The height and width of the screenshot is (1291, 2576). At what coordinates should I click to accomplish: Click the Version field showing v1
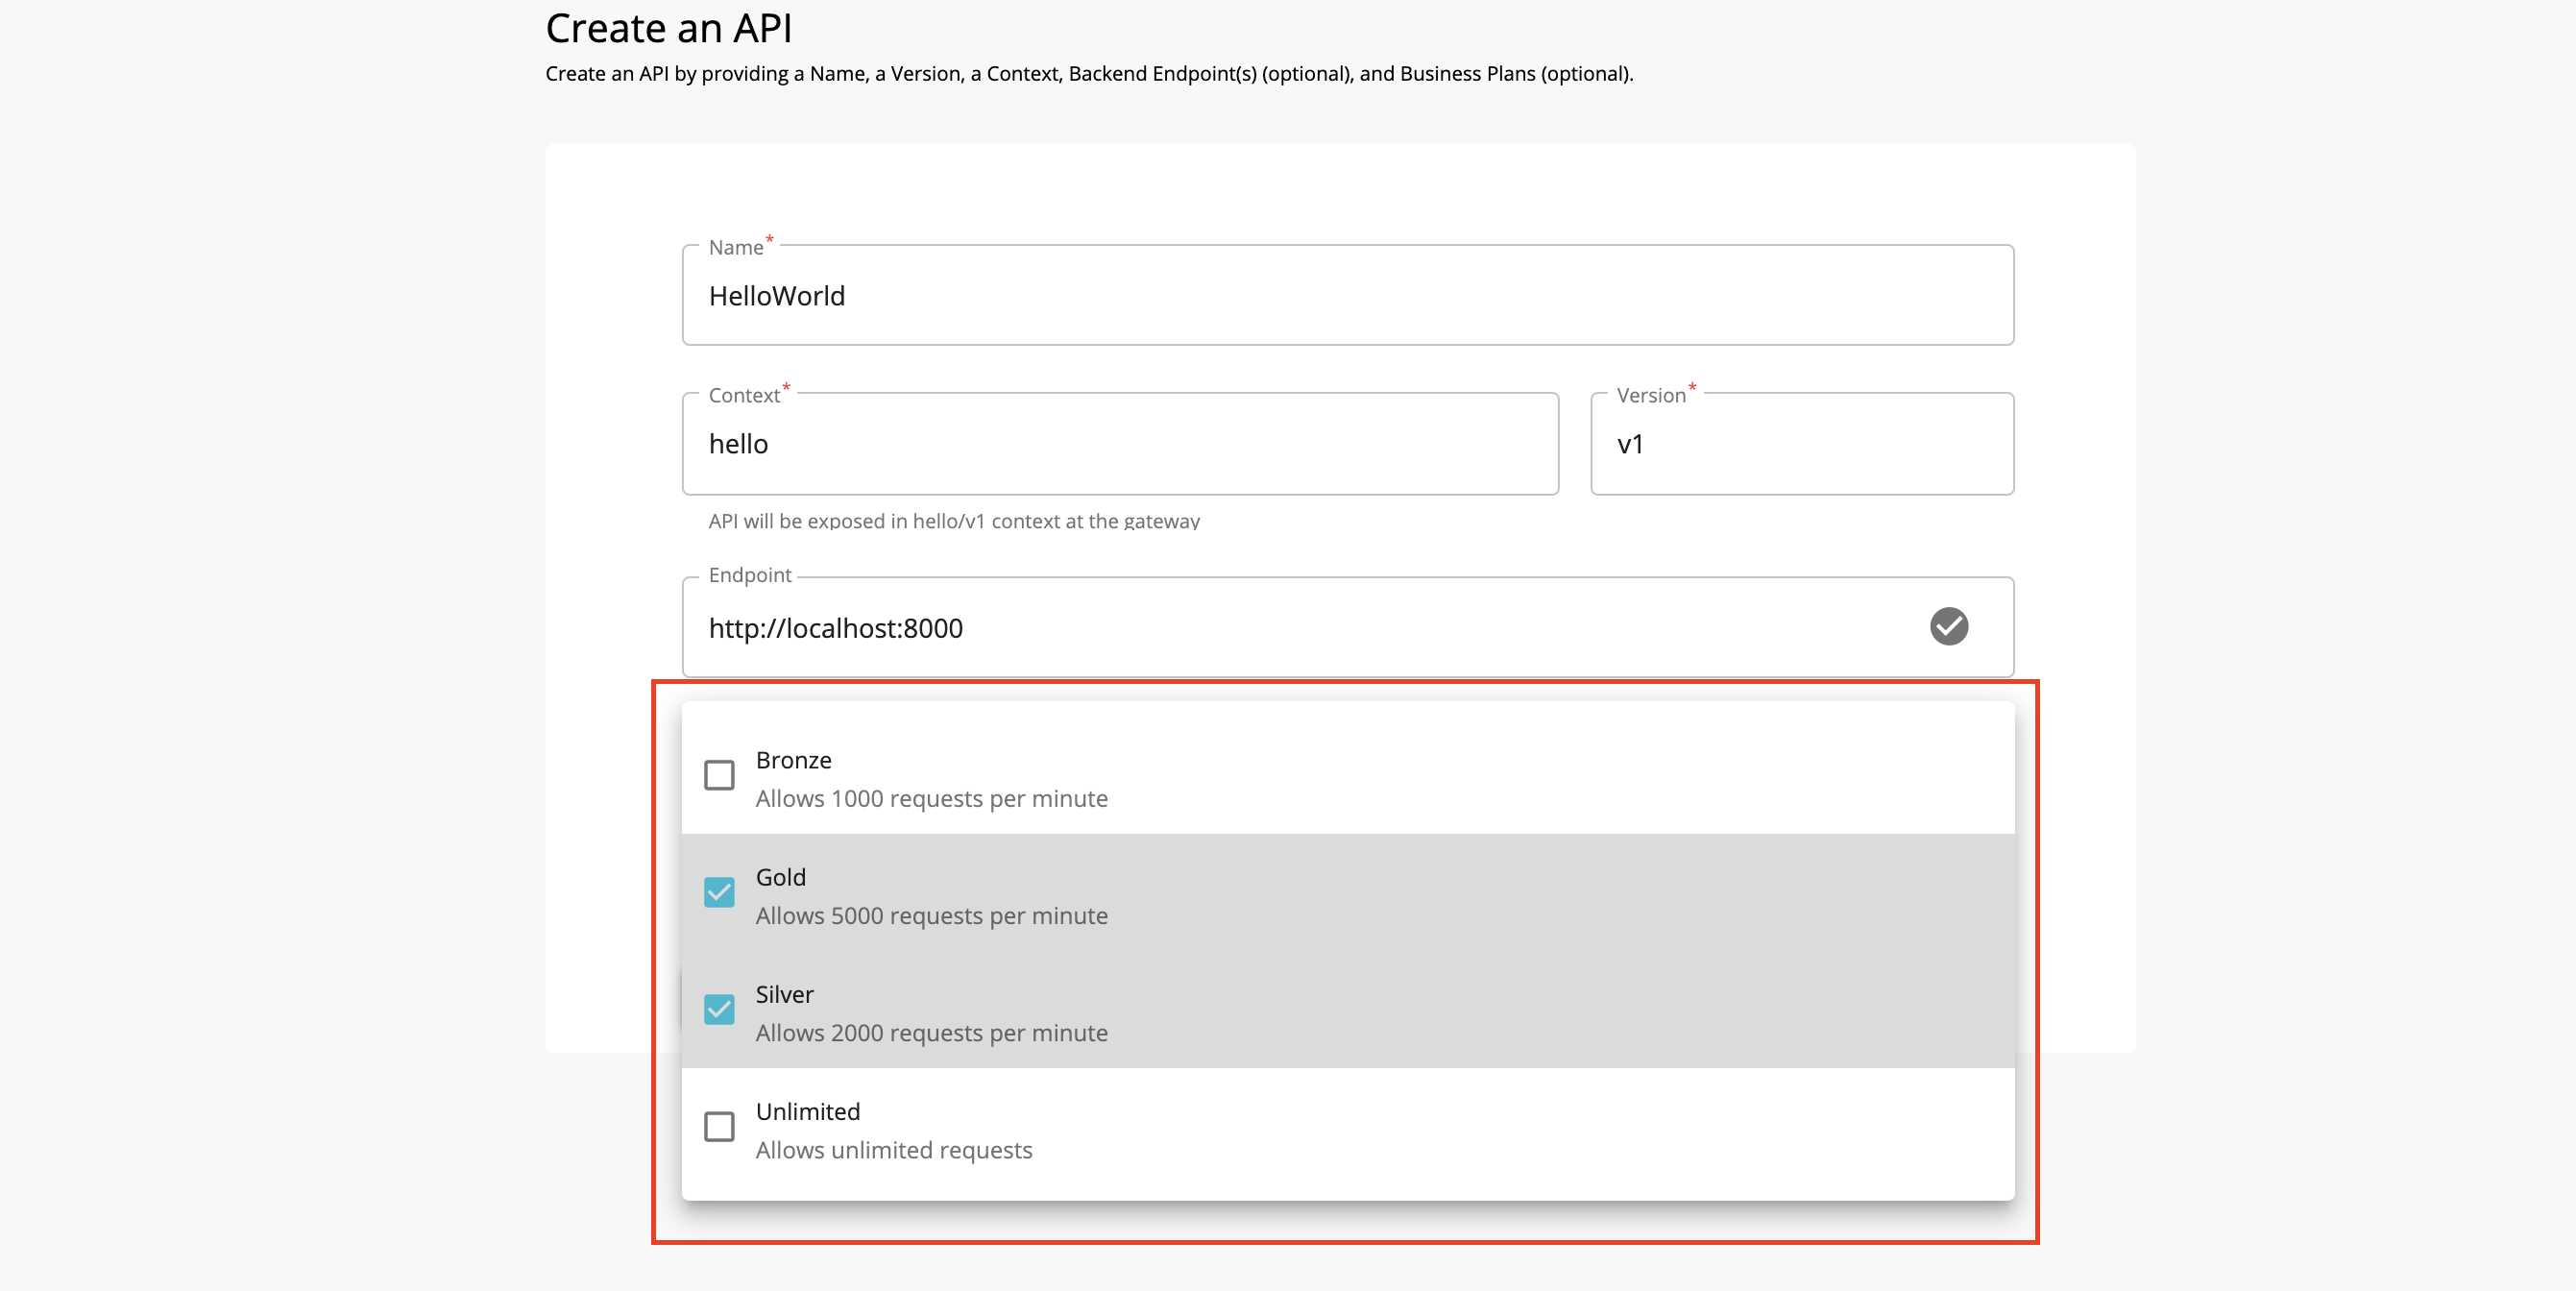pos(1800,444)
